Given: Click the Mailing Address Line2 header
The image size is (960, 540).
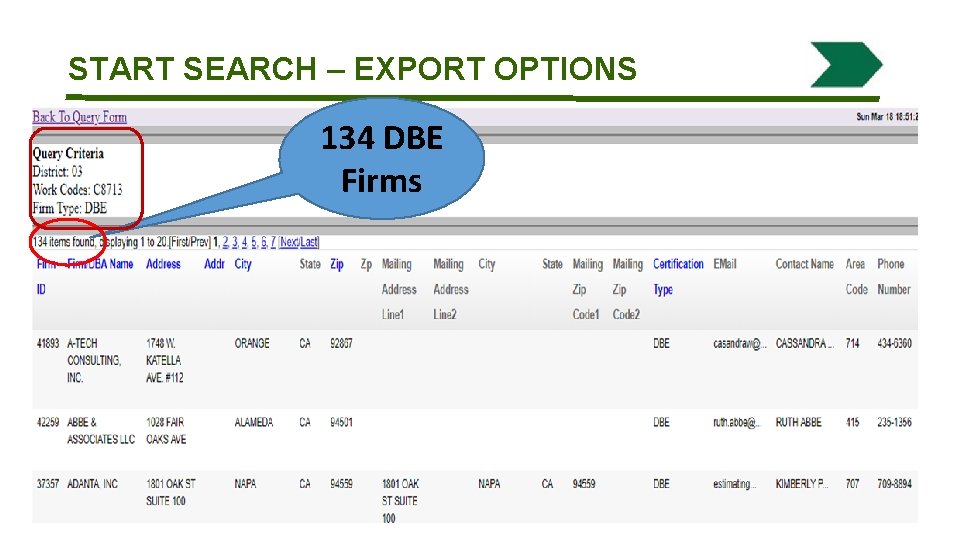Looking at the screenshot, I should 451,289.
